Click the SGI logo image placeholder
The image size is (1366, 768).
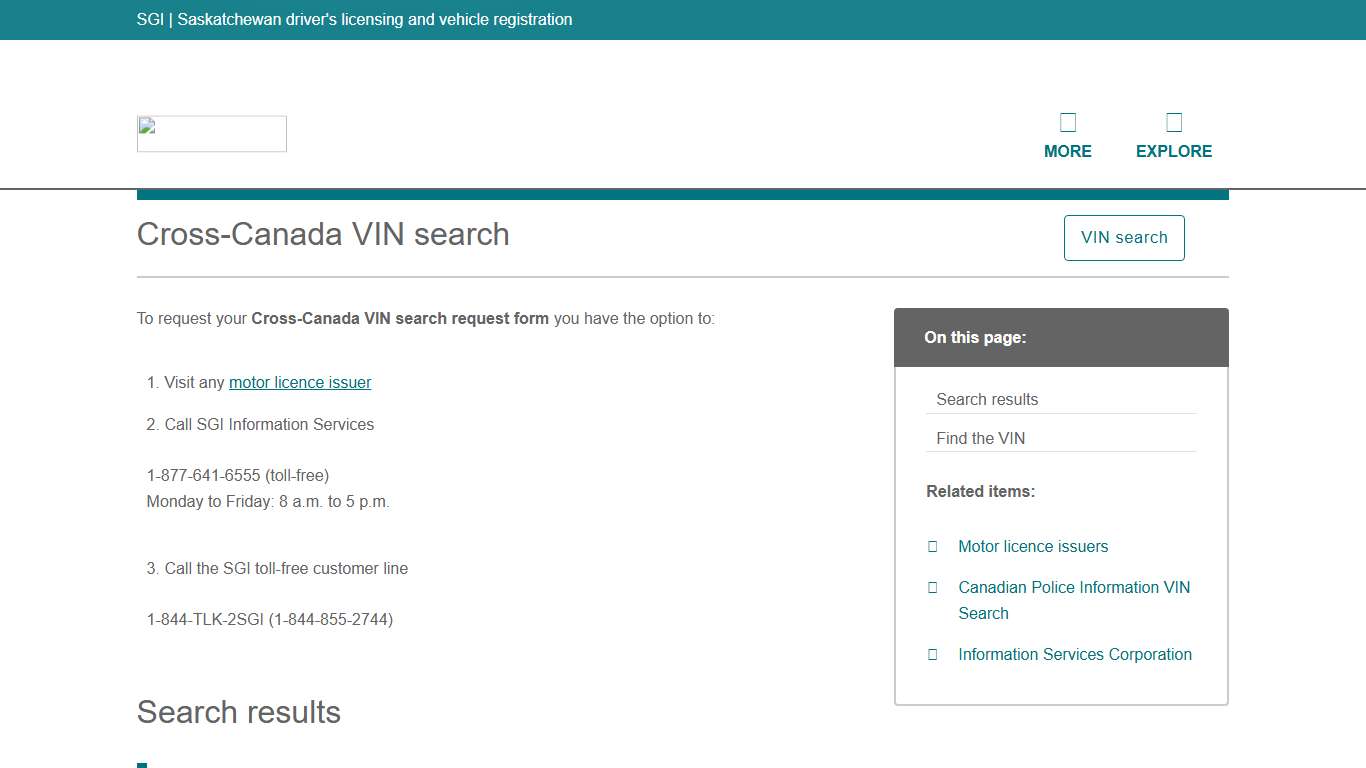pos(211,133)
